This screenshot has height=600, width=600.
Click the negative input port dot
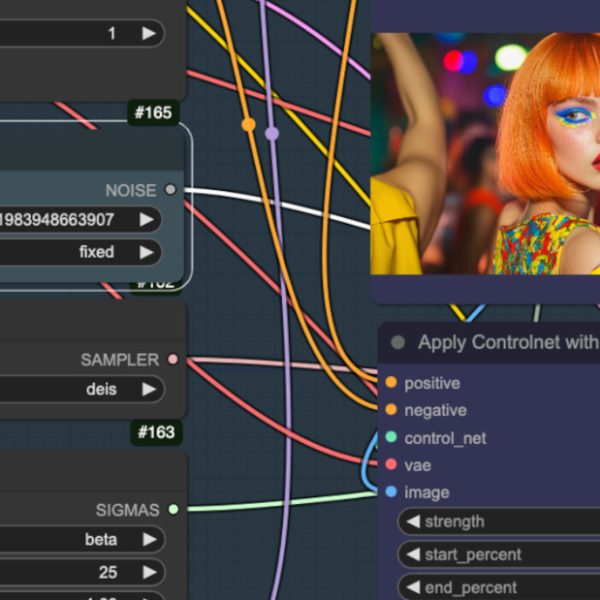pyautogui.click(x=391, y=410)
